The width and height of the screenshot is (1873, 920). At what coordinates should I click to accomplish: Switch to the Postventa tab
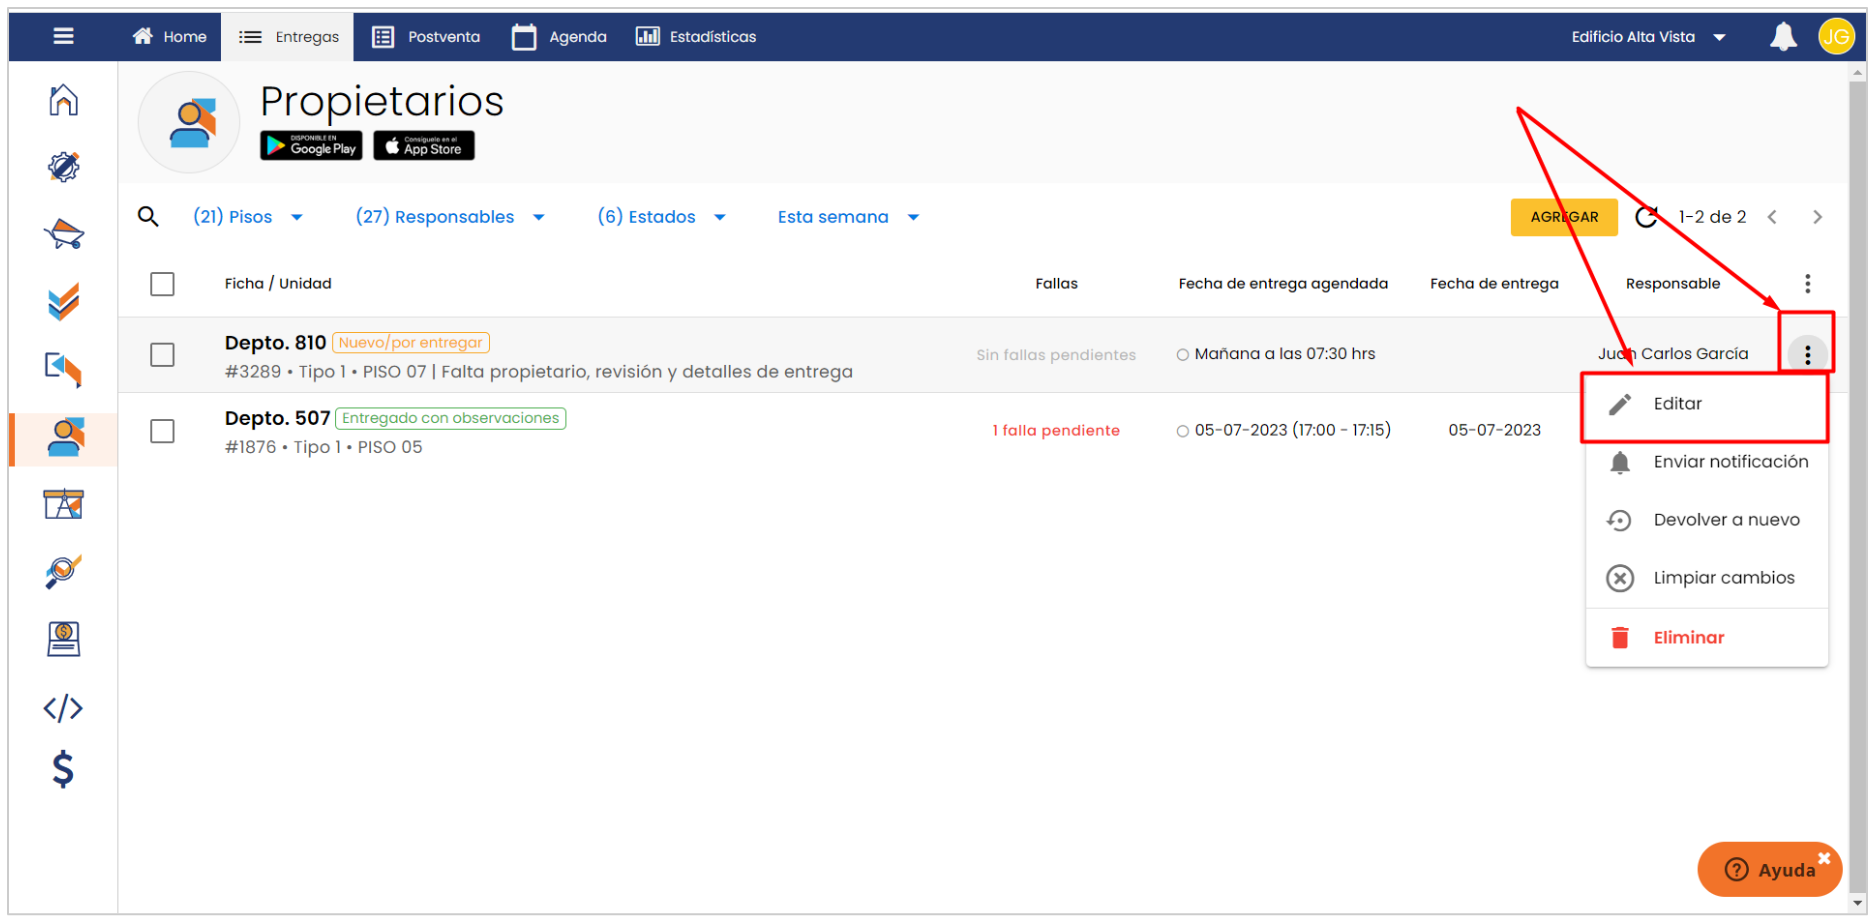click(x=427, y=37)
